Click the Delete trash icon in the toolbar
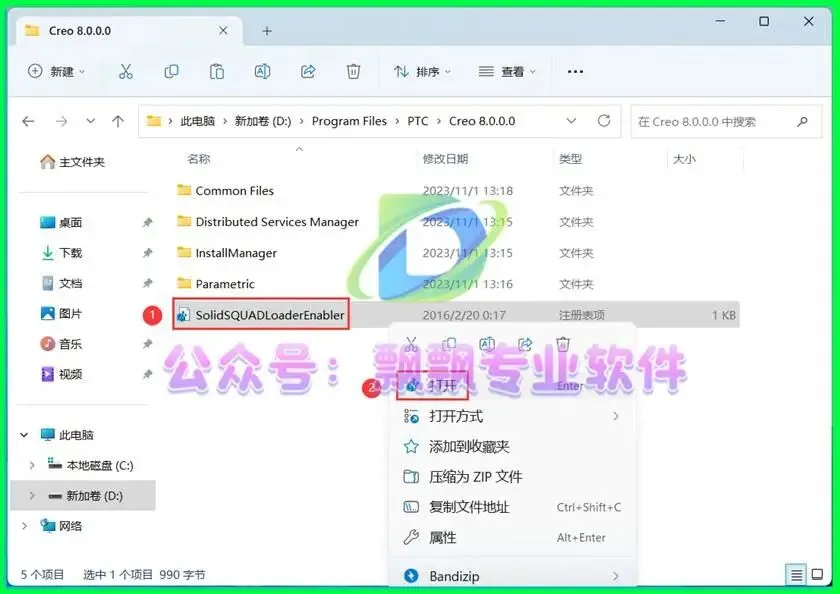 pyautogui.click(x=353, y=71)
